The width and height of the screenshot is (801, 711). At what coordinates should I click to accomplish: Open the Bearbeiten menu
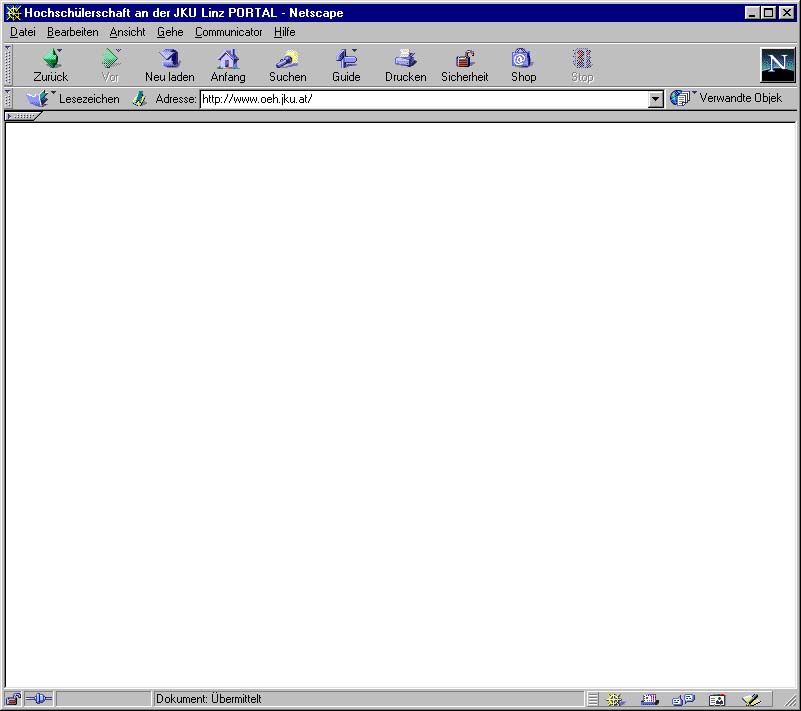click(73, 32)
